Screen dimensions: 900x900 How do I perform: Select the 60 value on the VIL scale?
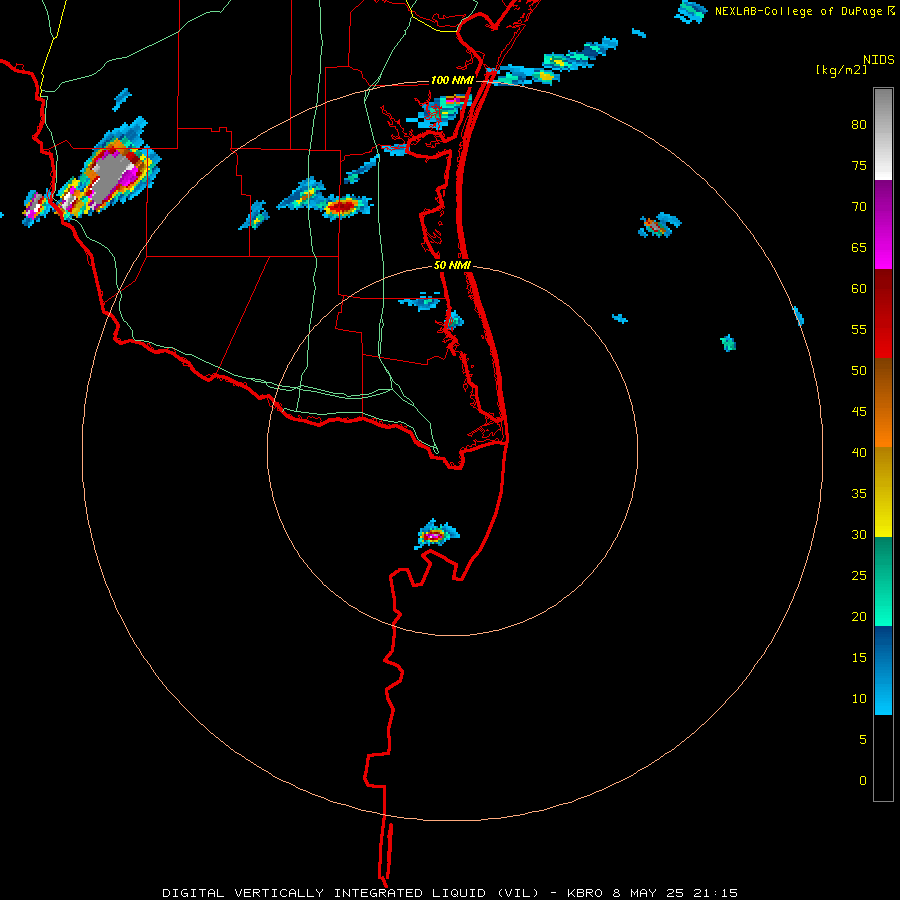[x=859, y=289]
